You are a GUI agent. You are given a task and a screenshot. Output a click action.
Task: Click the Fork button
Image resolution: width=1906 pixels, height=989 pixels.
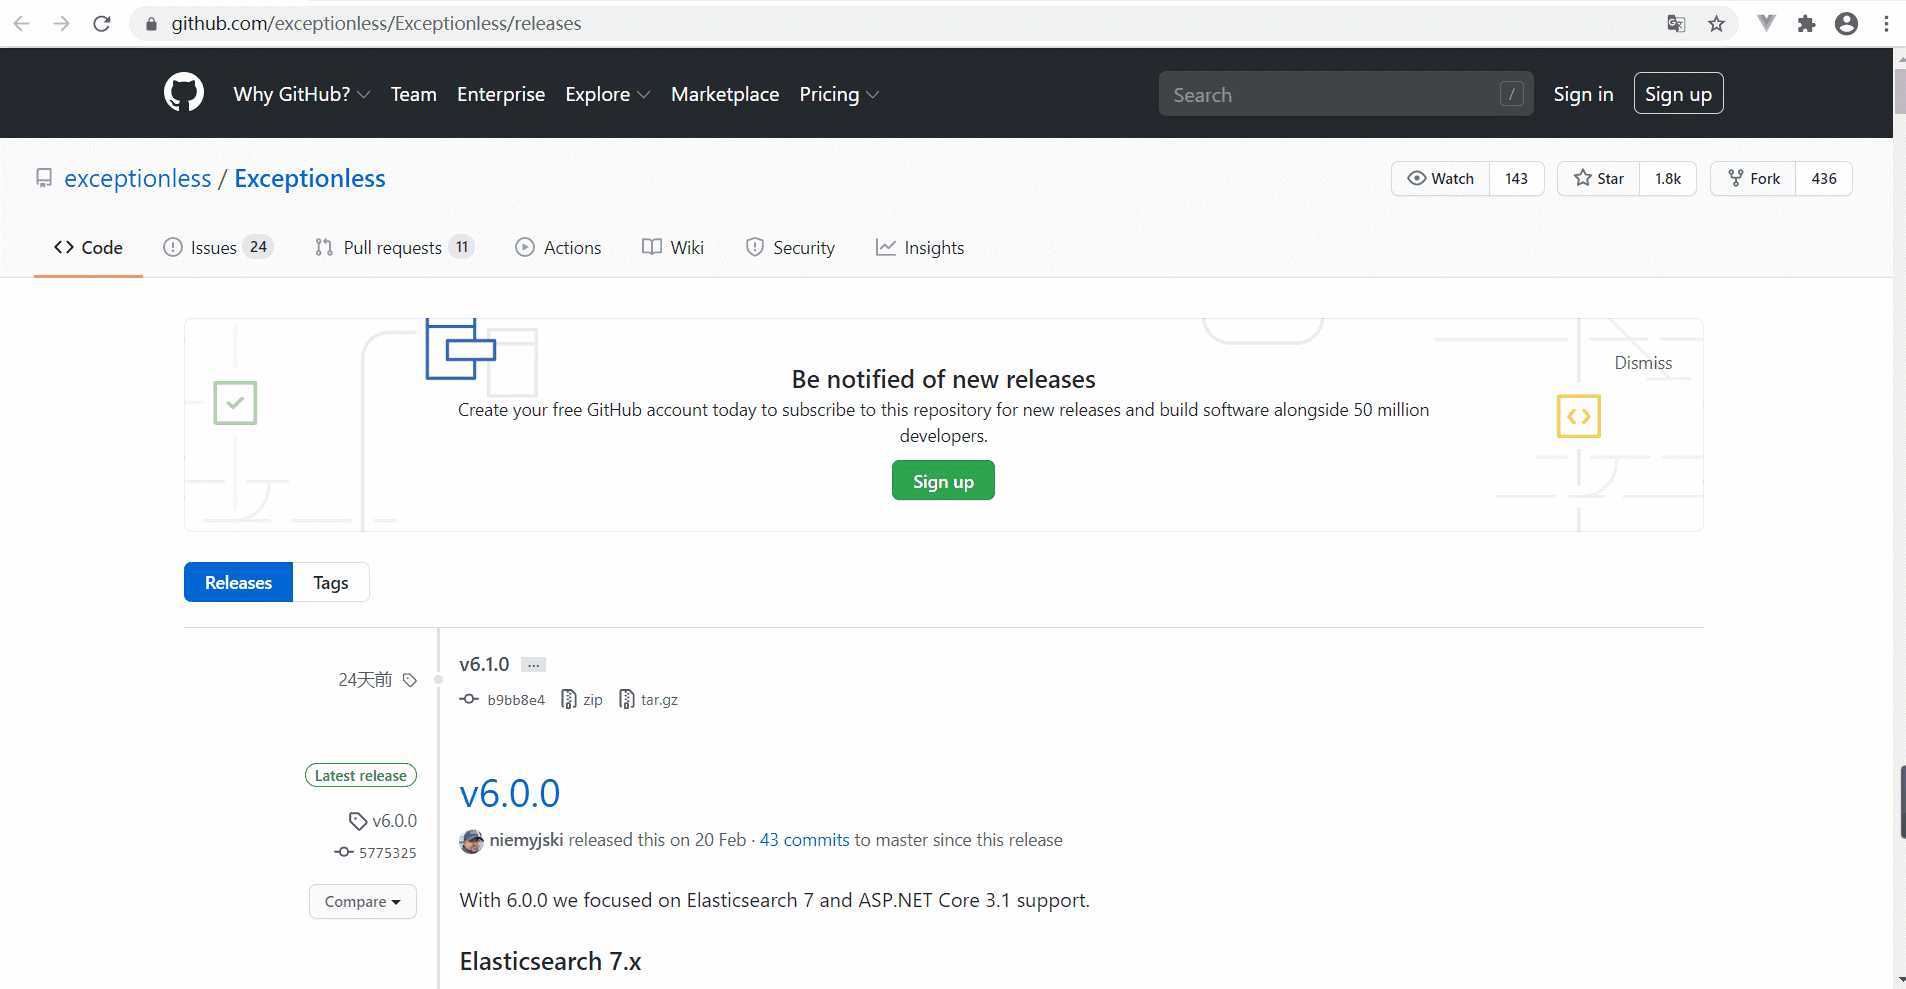point(1753,179)
